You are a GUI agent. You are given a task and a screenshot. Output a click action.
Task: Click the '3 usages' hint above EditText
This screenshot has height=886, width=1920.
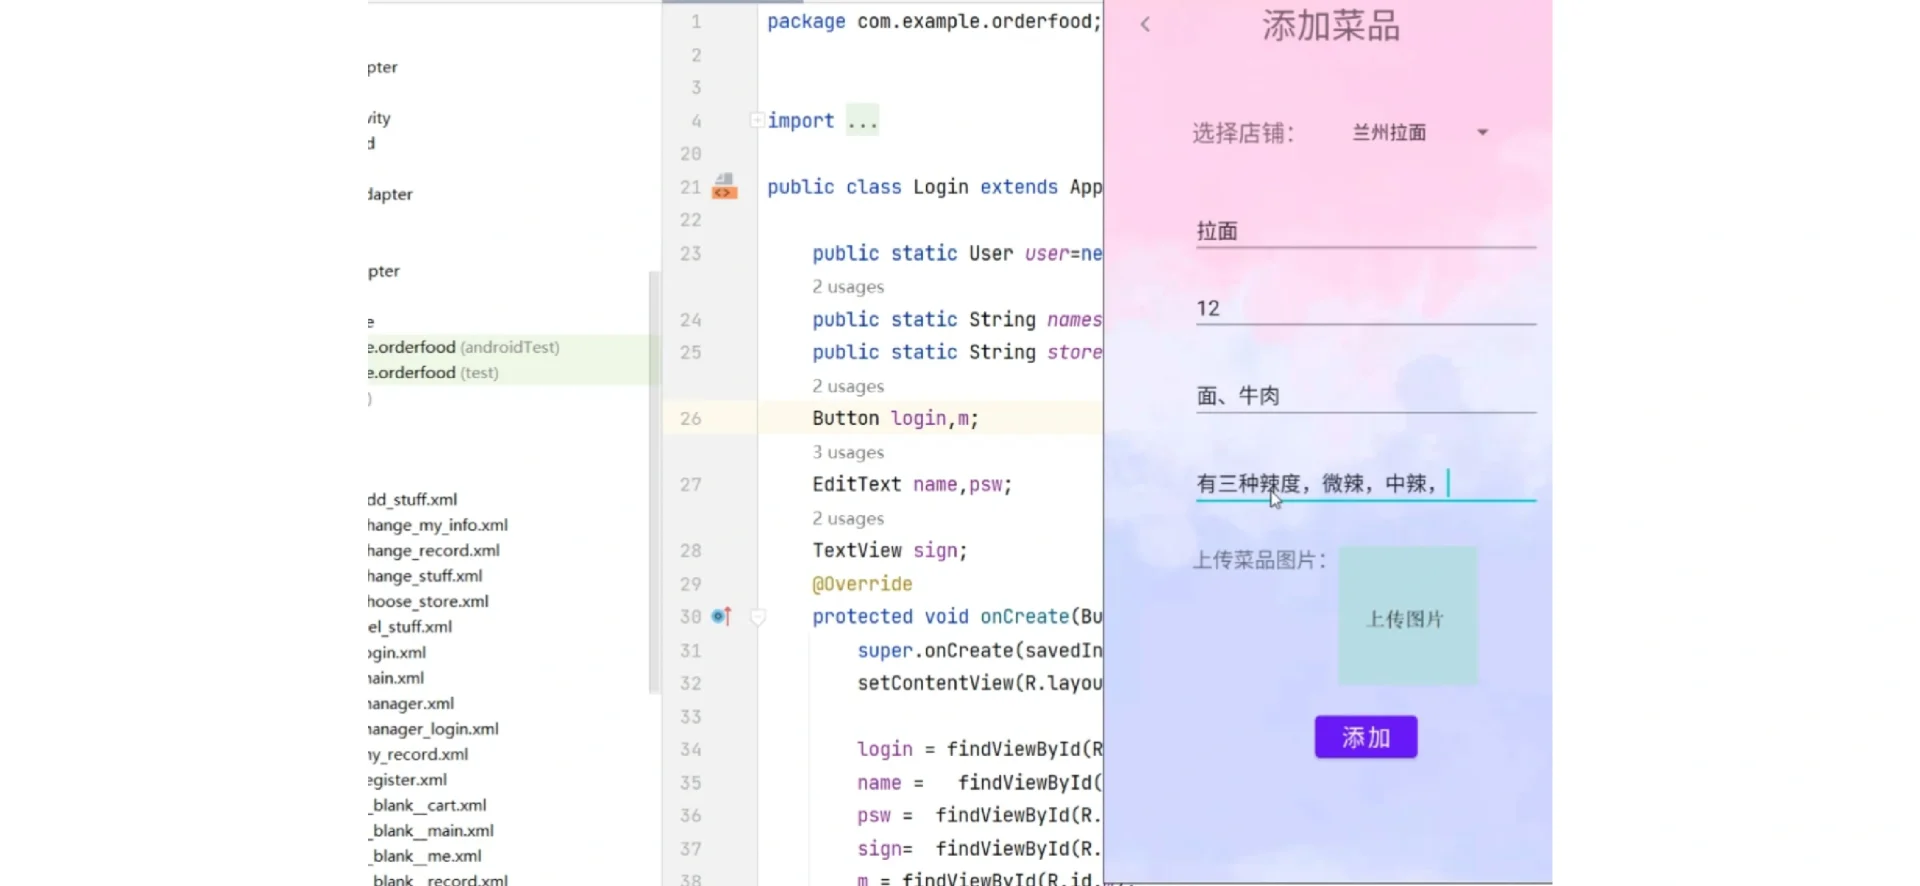coord(848,452)
